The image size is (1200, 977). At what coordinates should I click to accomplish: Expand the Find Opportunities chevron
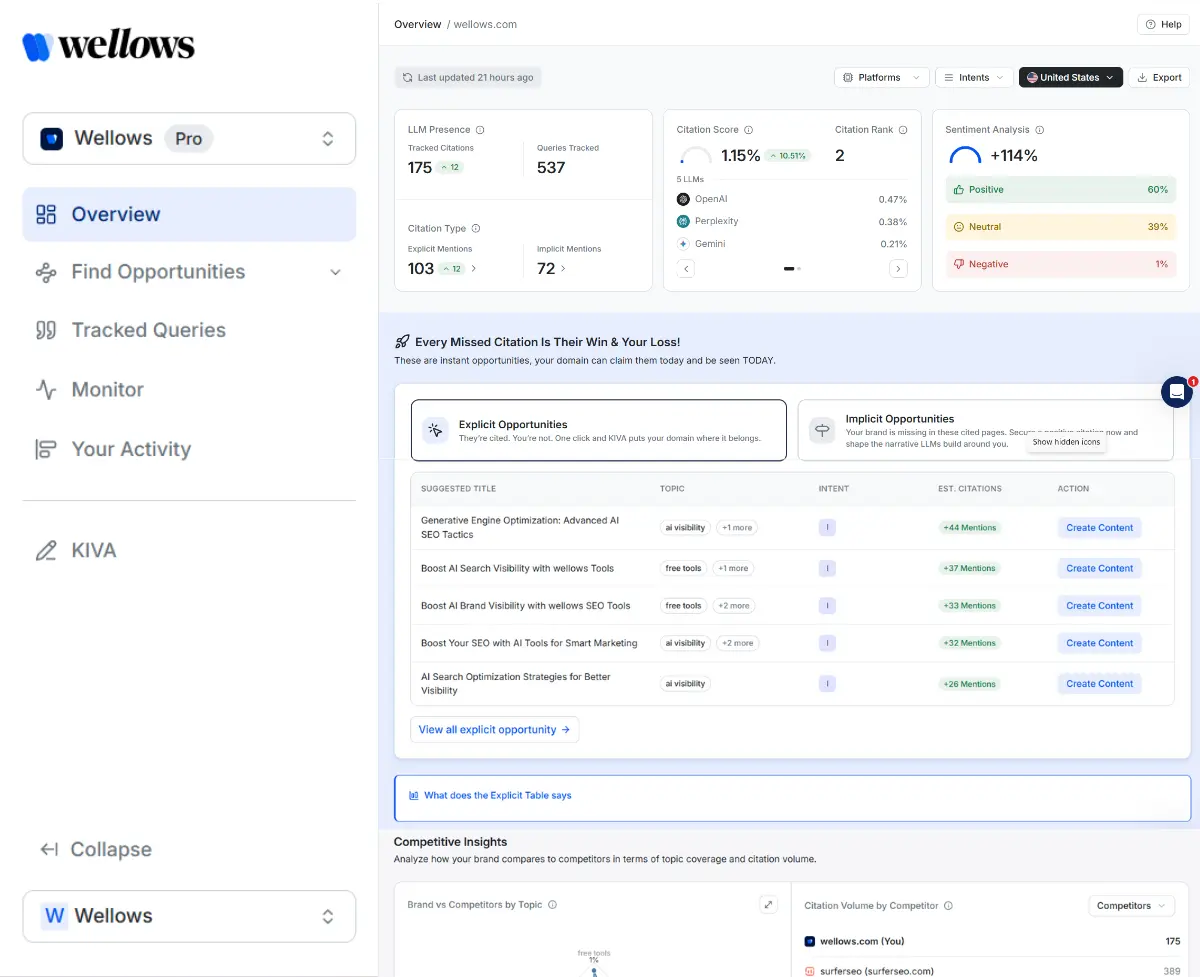335,272
